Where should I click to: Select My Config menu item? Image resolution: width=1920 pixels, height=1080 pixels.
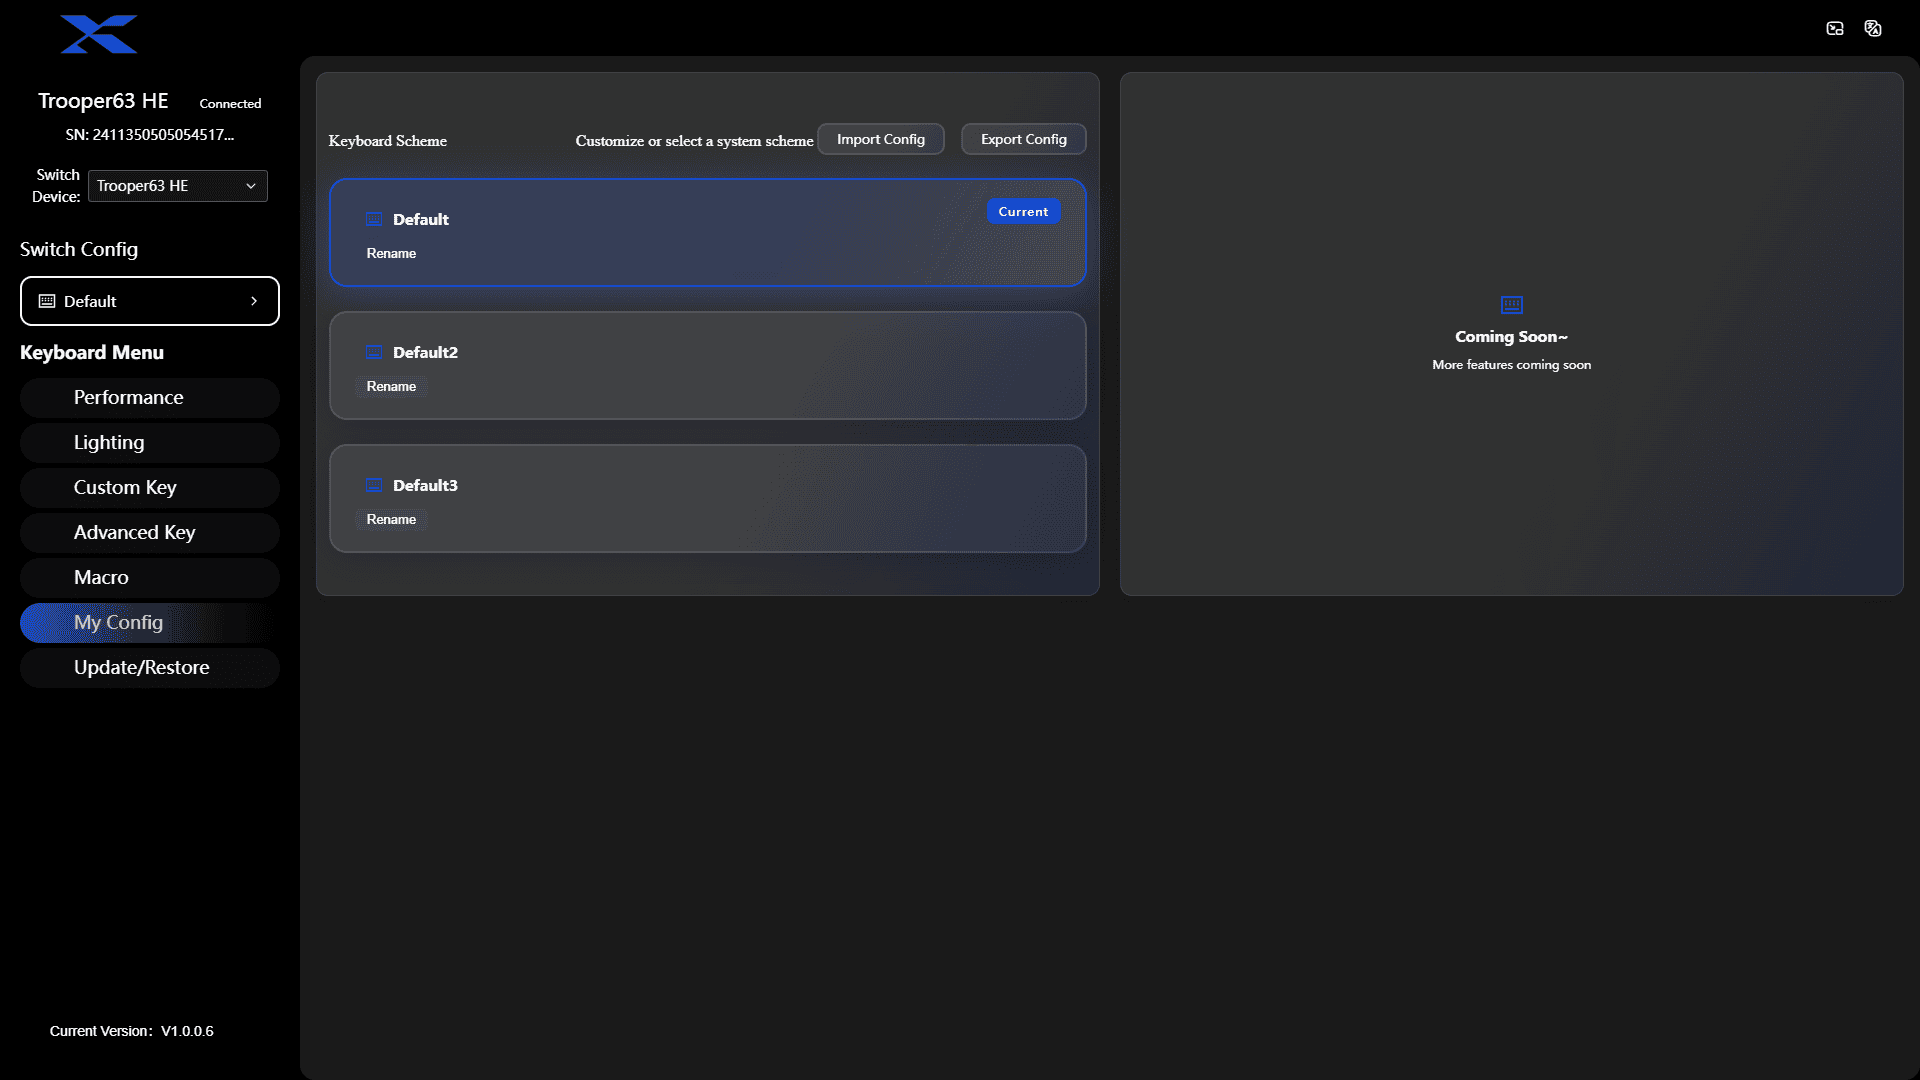pos(150,623)
